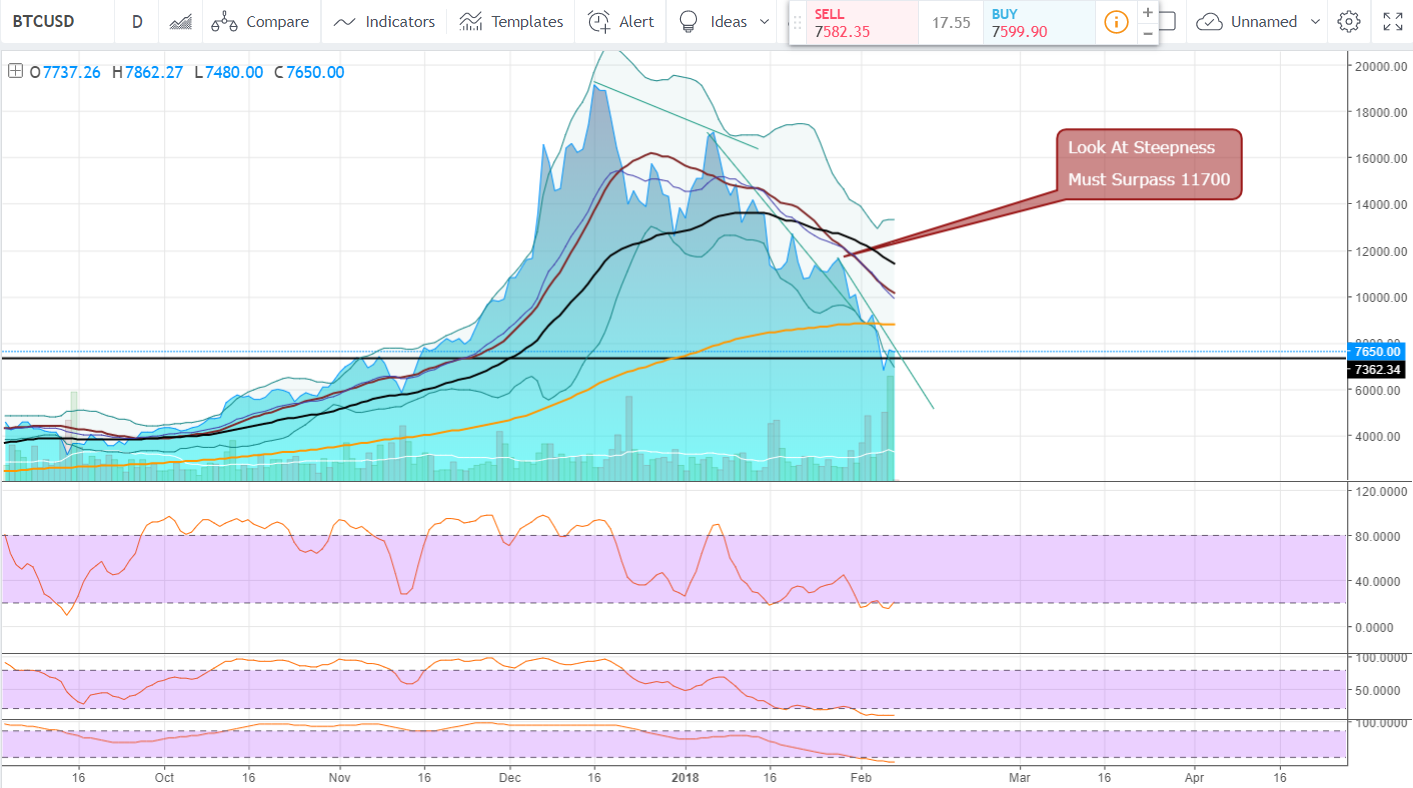
Task: Open the D (daily) interval selector
Action: (137, 21)
